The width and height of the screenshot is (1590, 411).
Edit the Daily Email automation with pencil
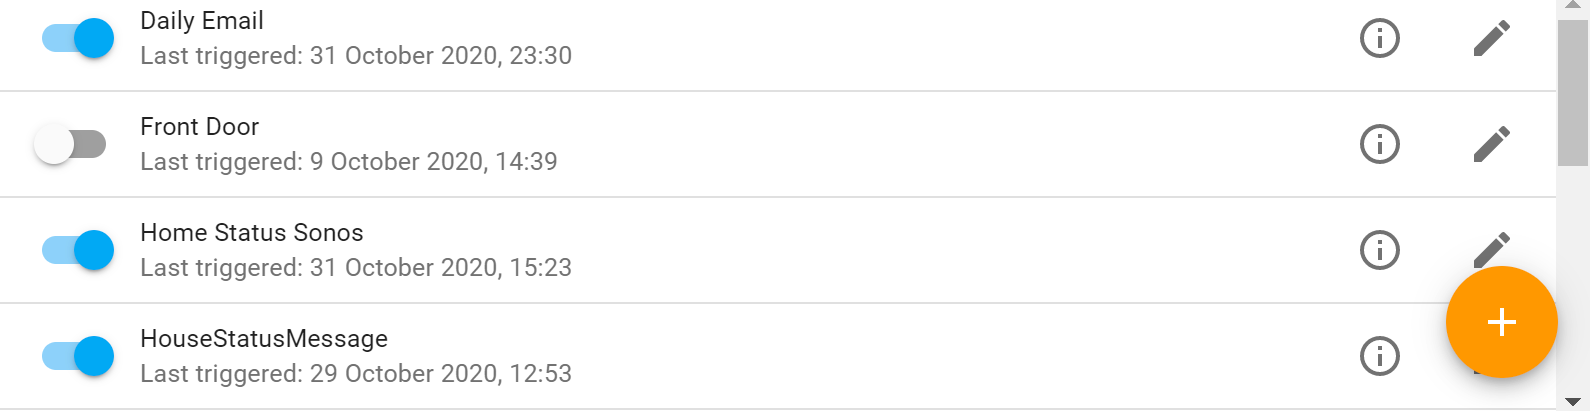pos(1491,38)
